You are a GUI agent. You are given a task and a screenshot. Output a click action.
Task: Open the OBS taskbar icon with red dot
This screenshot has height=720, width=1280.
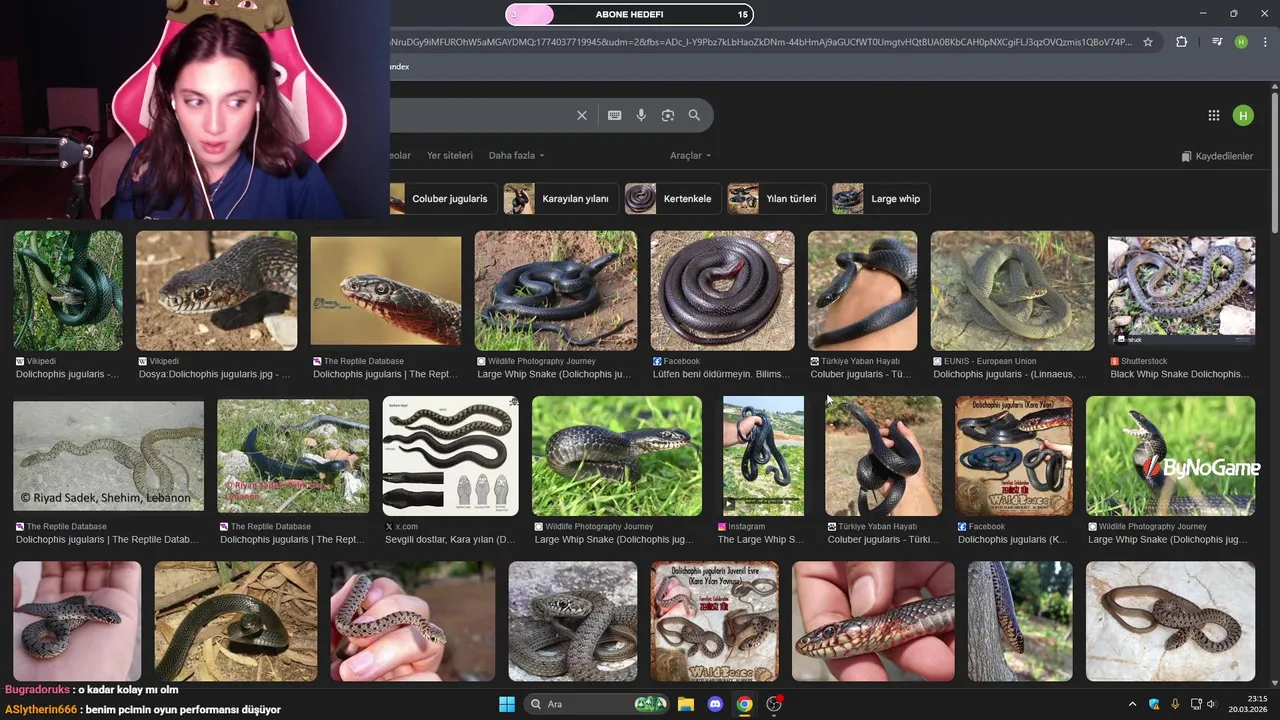pos(774,704)
